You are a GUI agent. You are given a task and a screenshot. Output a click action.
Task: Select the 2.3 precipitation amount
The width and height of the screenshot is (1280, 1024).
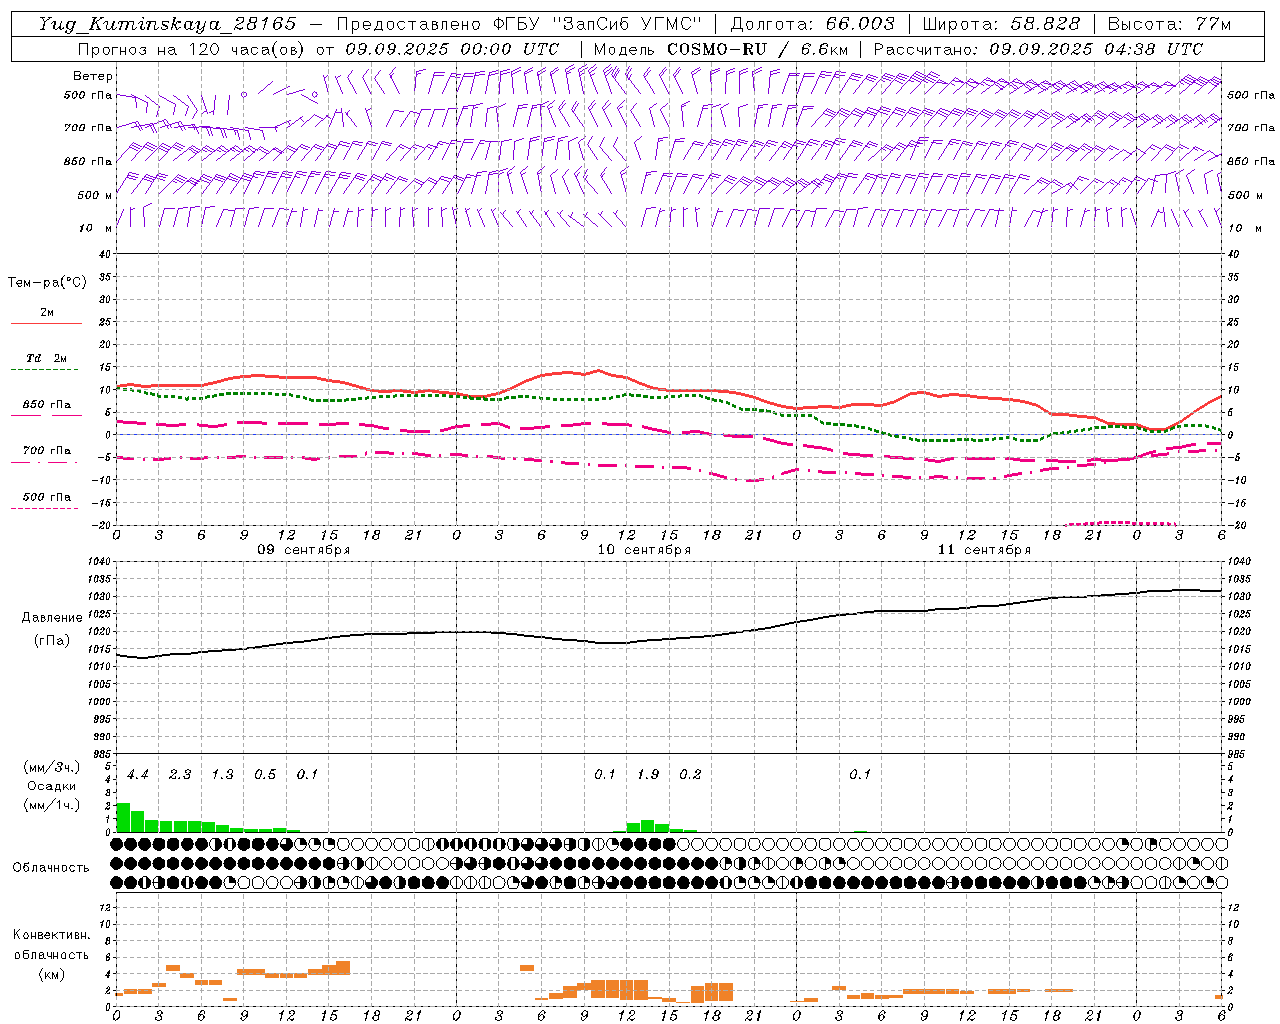180,775
